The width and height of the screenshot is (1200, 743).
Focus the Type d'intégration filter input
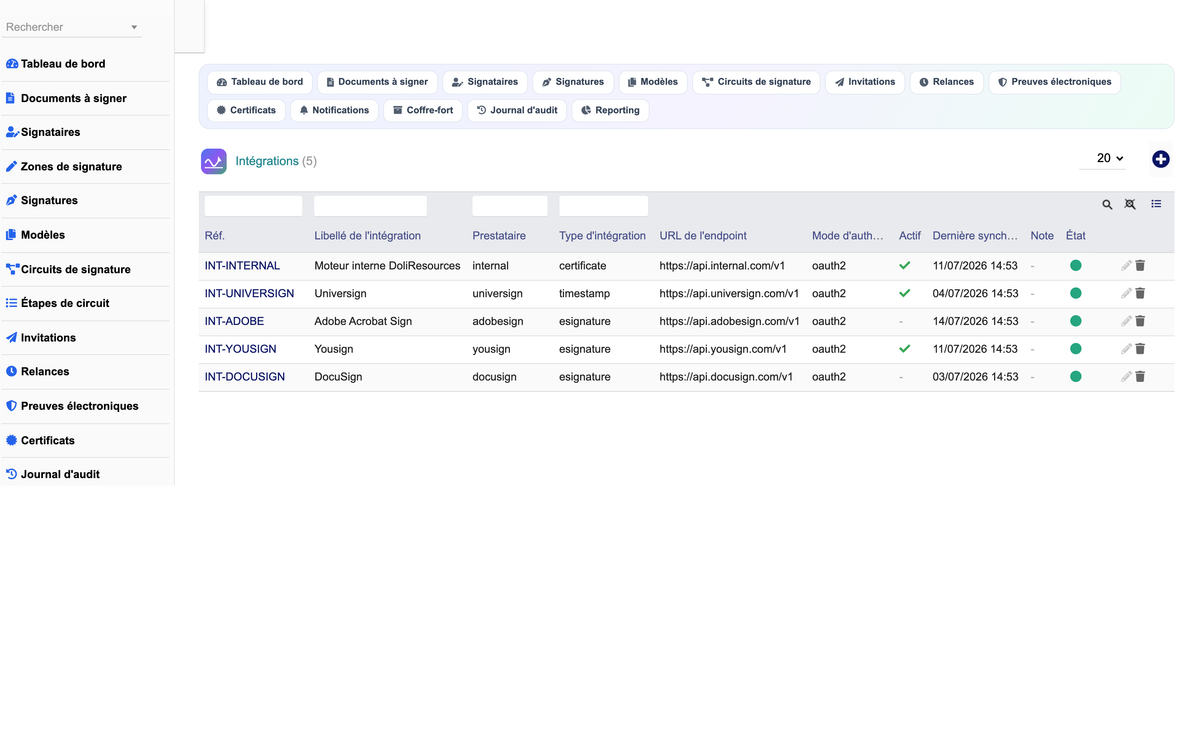pos(603,206)
